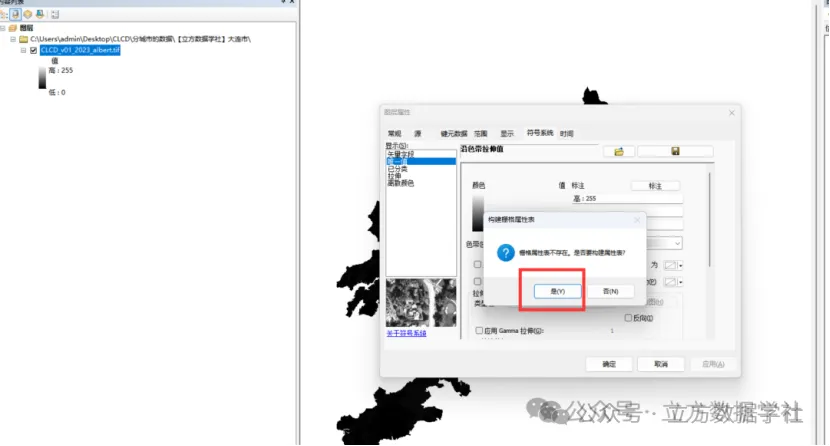Viewport: 830px width, 446px height.
Task: Switch table of contents to List By Source
Action: click(15, 14)
